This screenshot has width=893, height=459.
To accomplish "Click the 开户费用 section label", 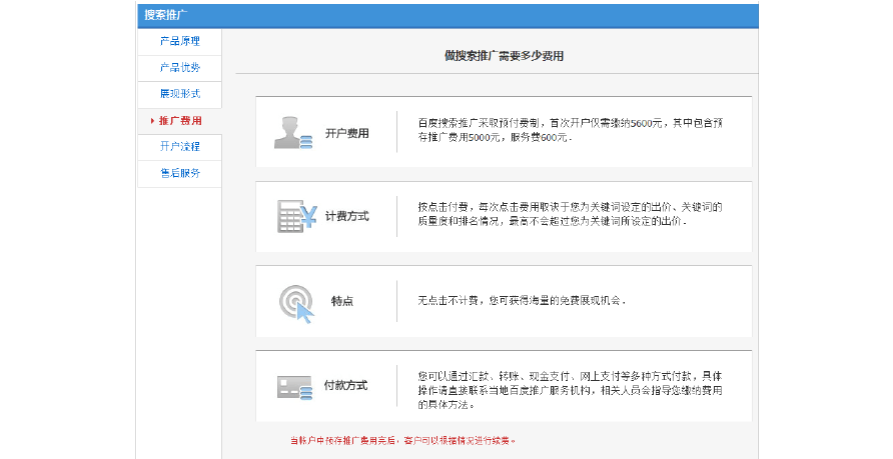I will coord(347,132).
